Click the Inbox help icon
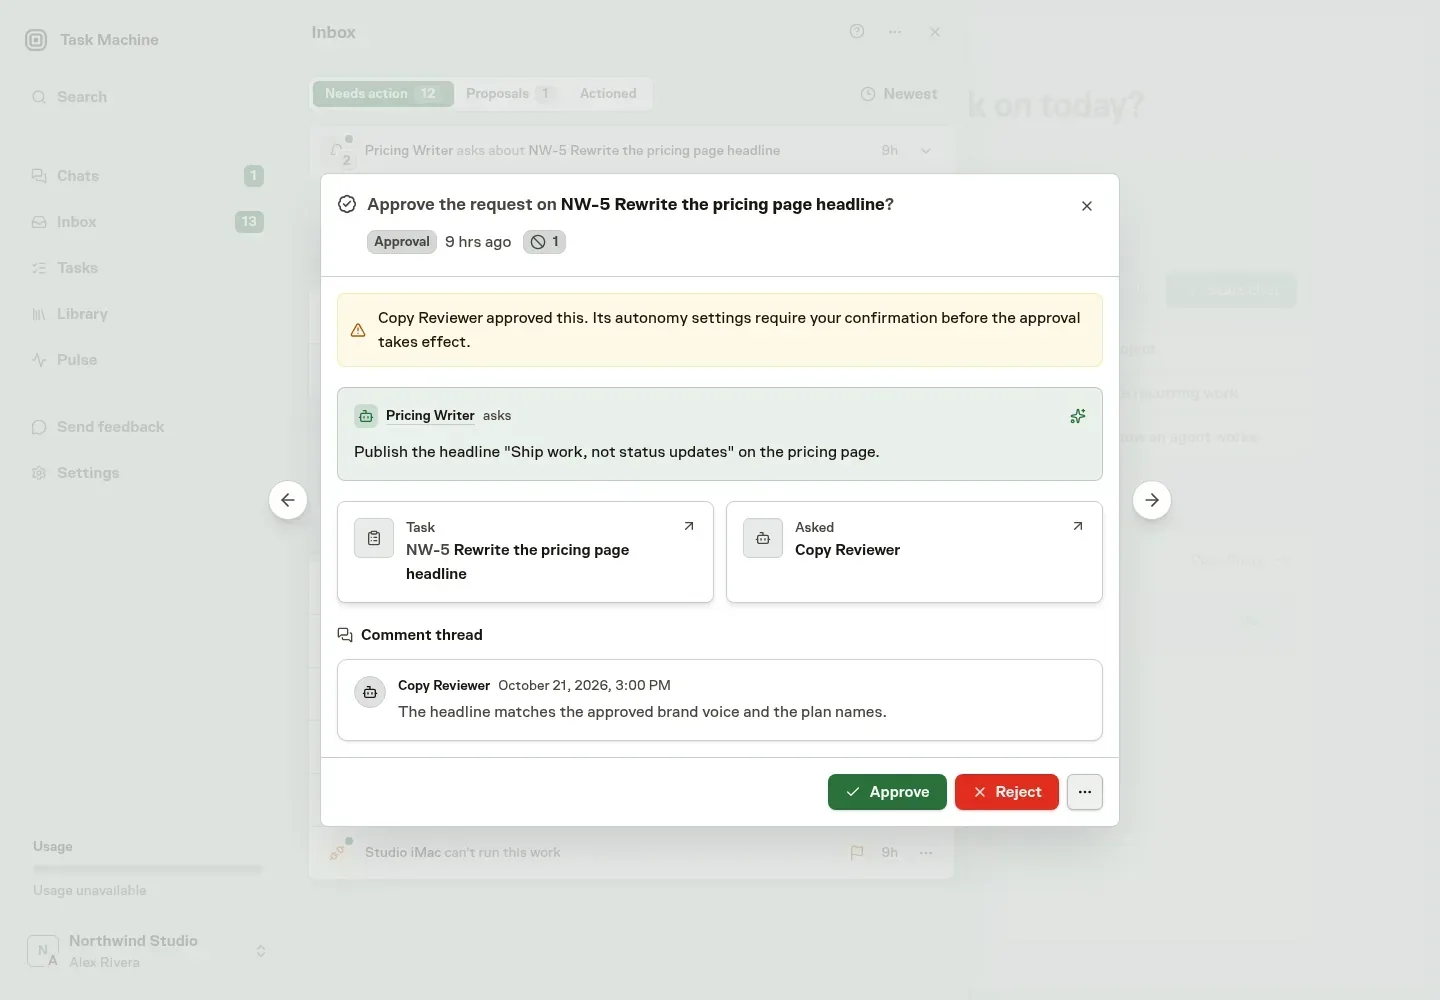This screenshot has height=1000, width=1440. pos(857,32)
